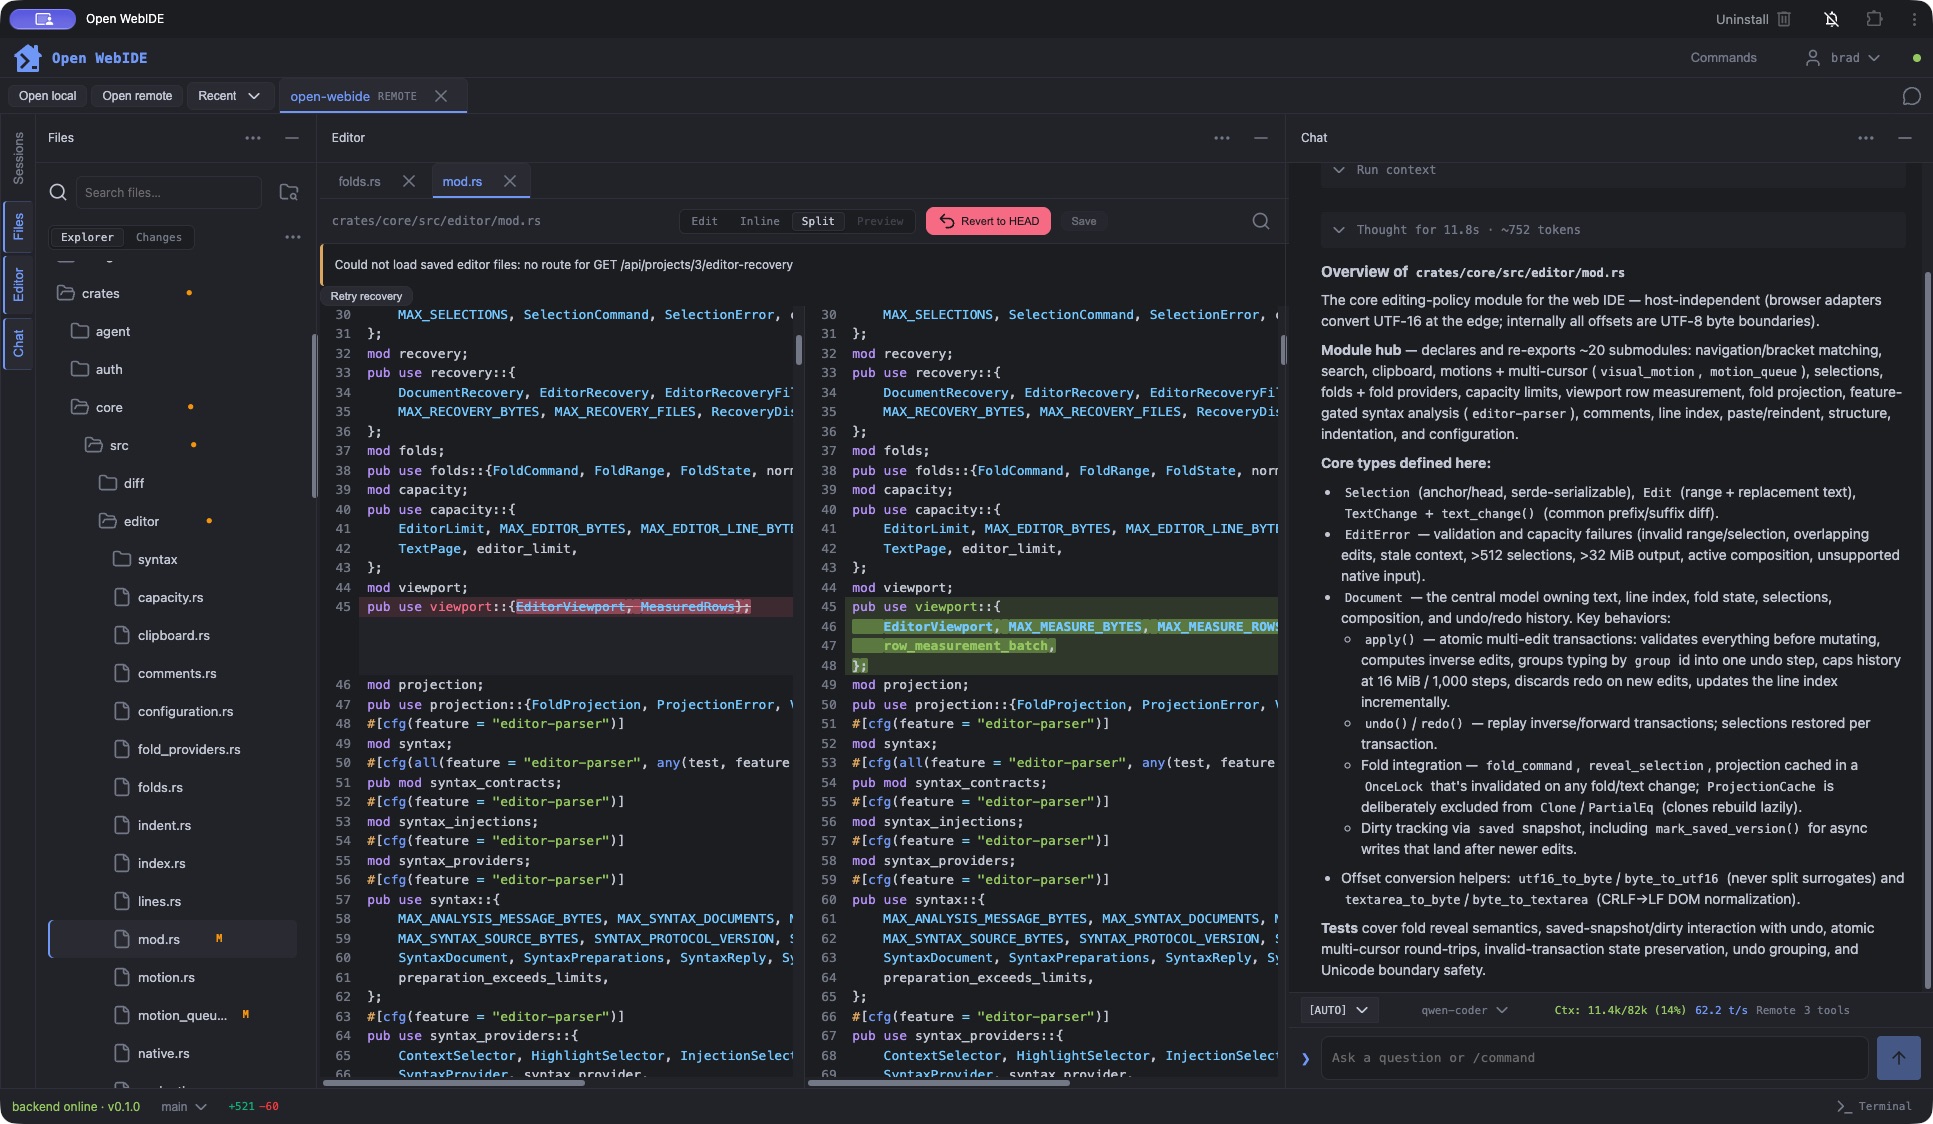Click the chat bubble icon in tab bar

[x=1911, y=96]
